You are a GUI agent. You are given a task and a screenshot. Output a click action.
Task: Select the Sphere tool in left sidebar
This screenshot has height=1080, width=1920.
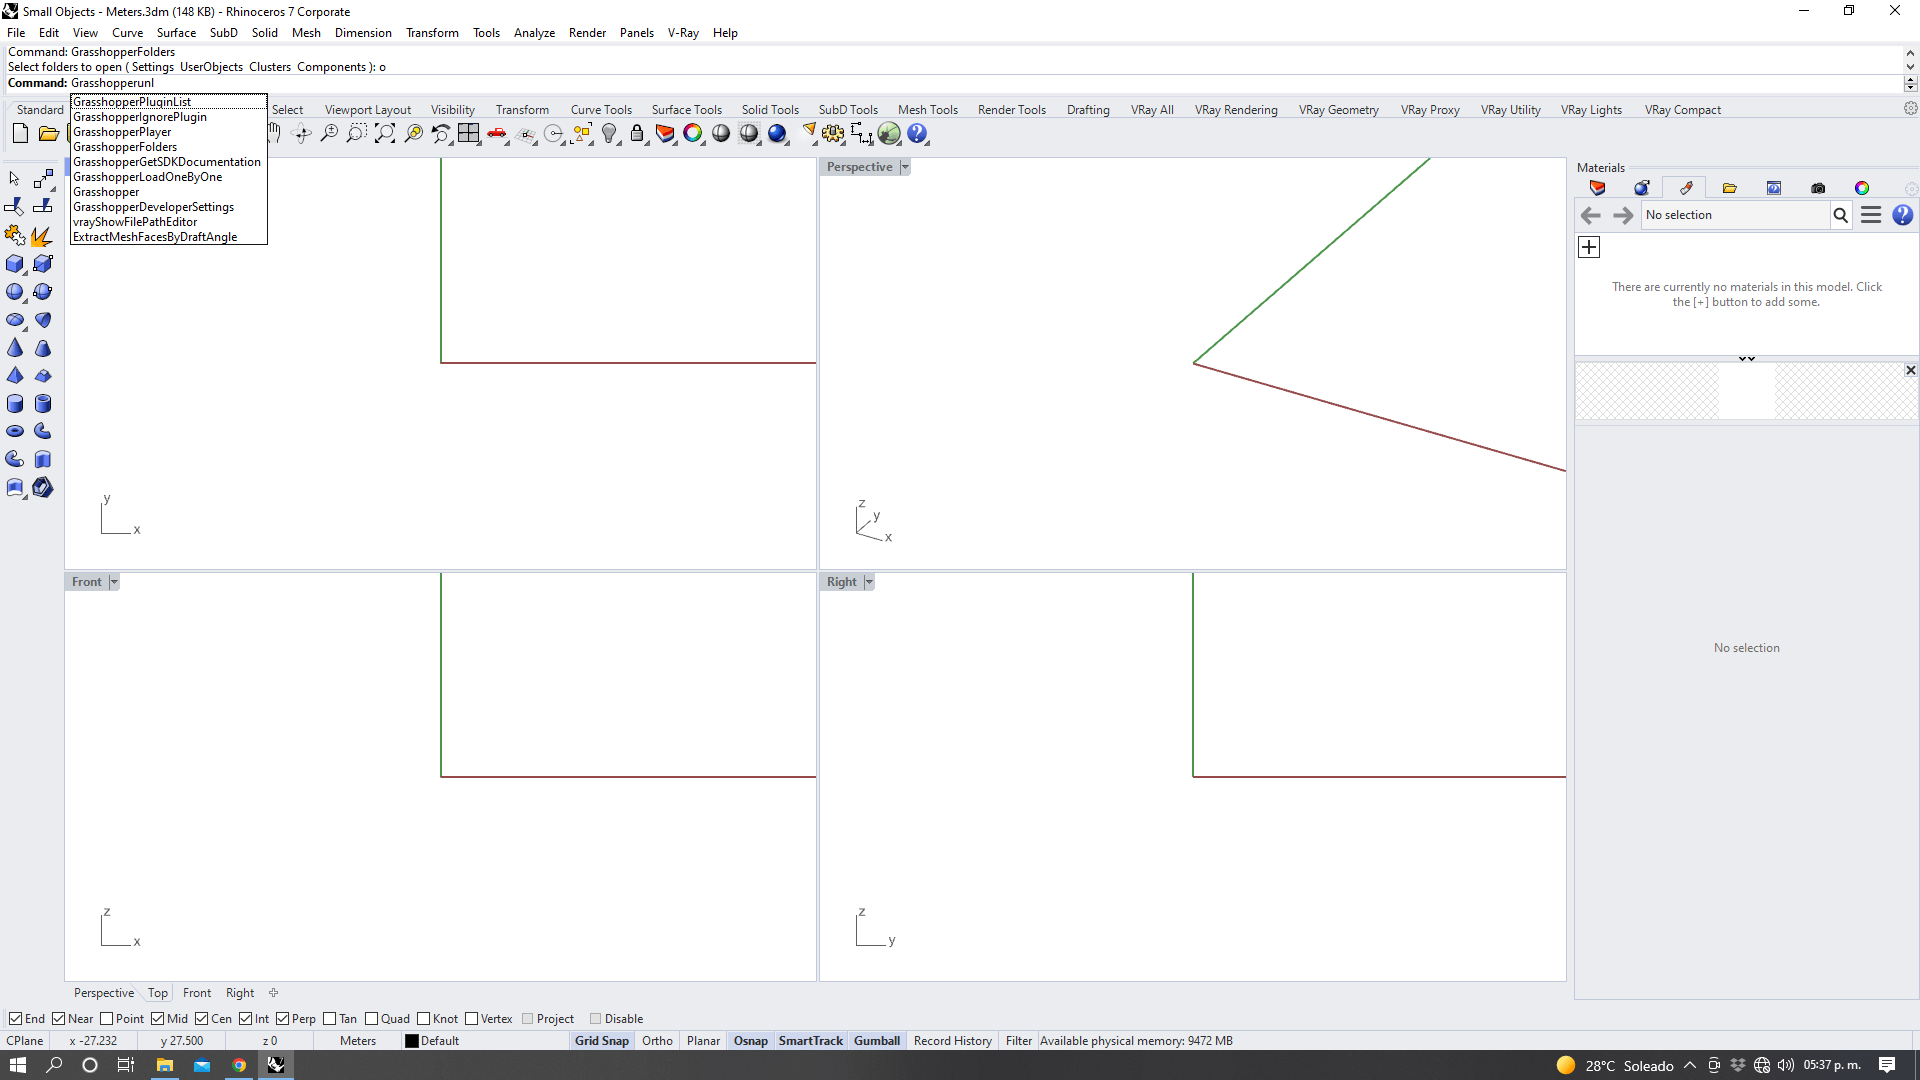point(15,292)
